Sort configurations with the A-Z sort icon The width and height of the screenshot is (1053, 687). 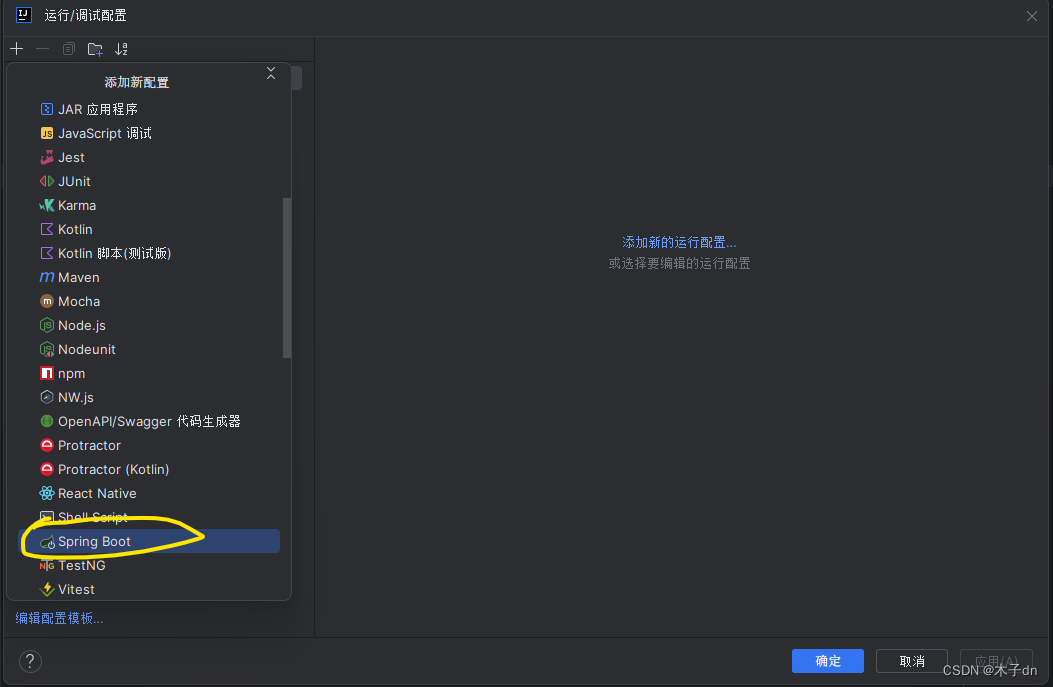(121, 49)
